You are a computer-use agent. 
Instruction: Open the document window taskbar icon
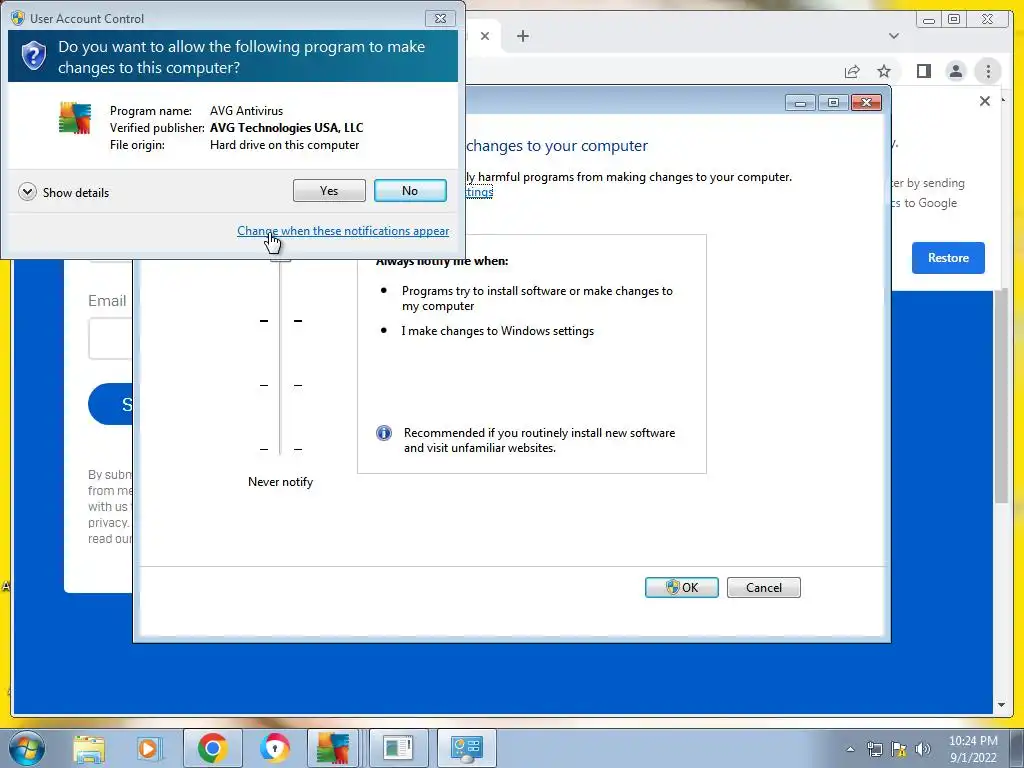click(398, 748)
